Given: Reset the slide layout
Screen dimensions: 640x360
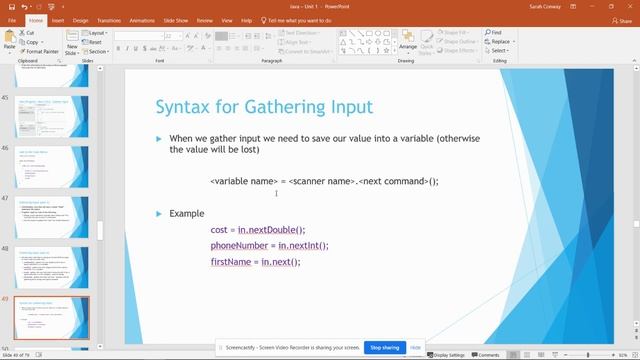Looking at the screenshot, I should click(92, 42).
